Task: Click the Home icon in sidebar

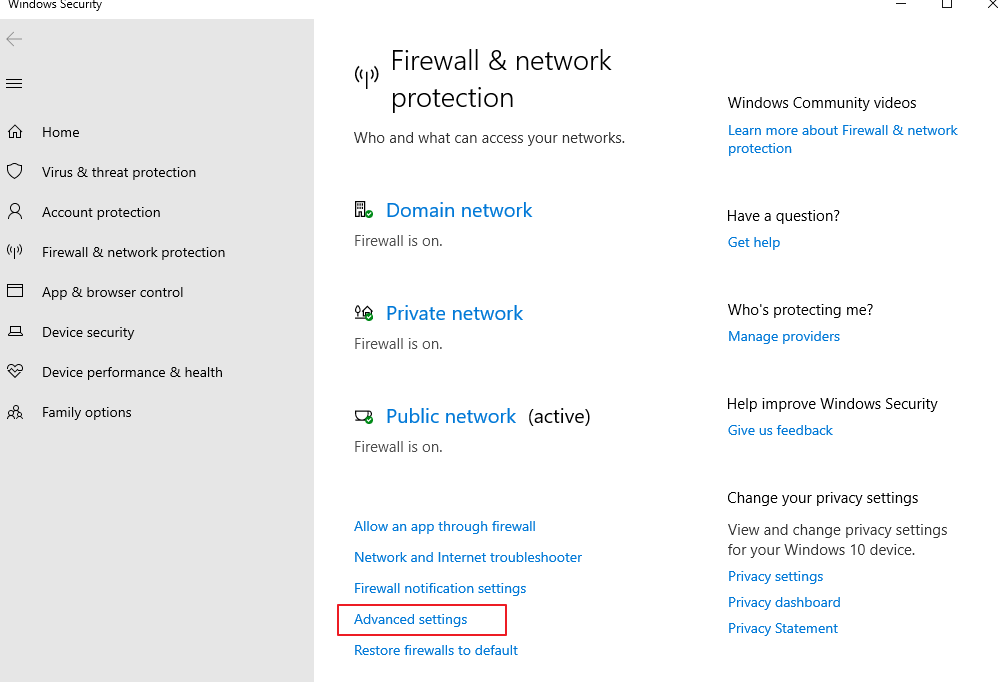Action: [15, 132]
